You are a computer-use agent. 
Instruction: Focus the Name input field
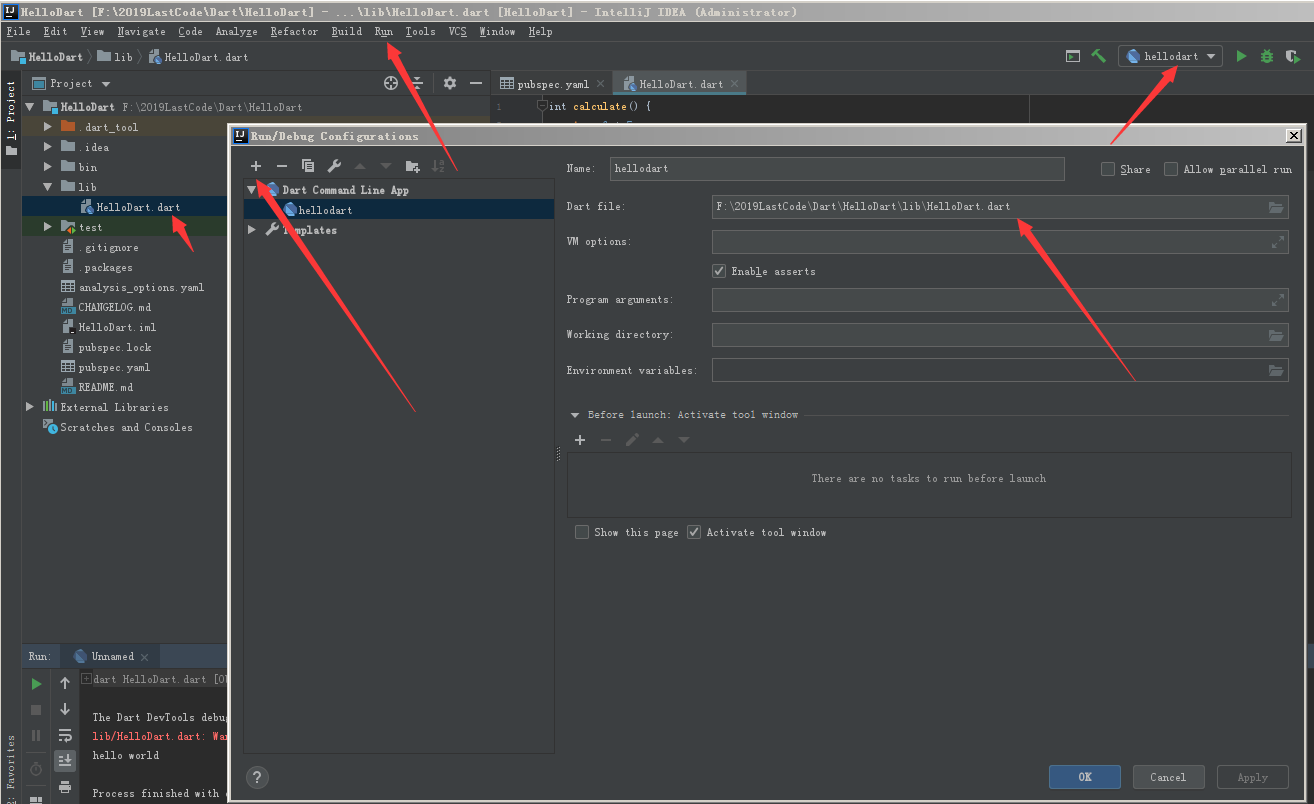coord(838,169)
